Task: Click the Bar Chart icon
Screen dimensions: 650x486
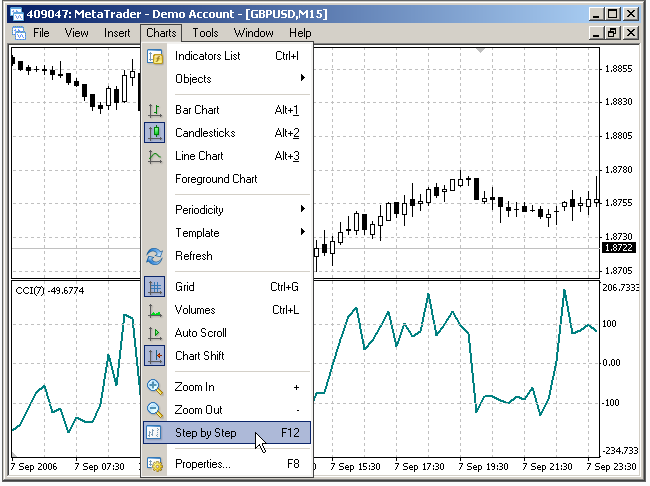Action: point(155,110)
